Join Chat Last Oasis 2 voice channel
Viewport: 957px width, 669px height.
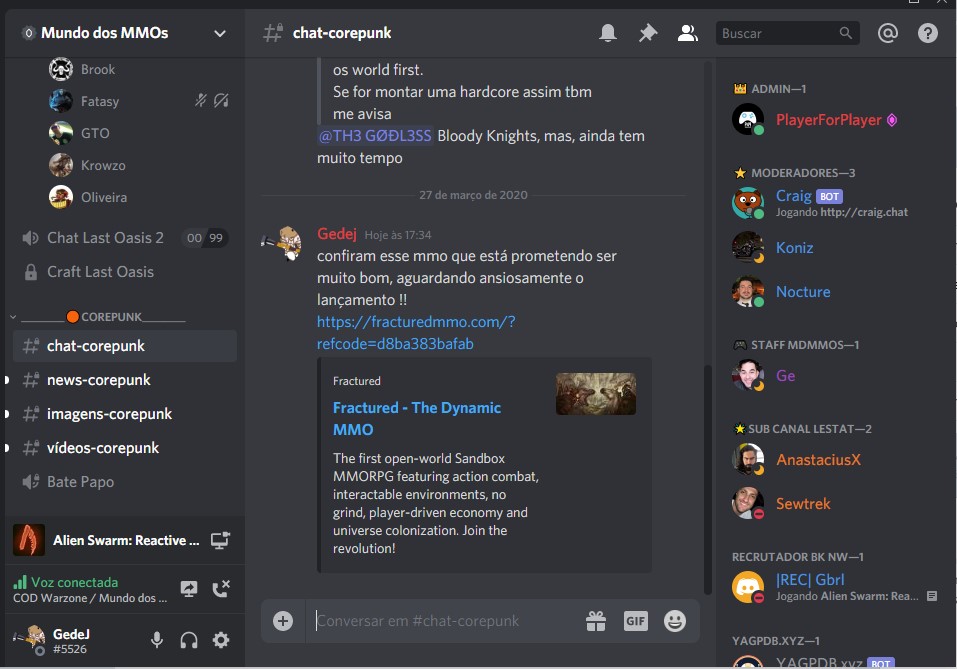pos(125,238)
